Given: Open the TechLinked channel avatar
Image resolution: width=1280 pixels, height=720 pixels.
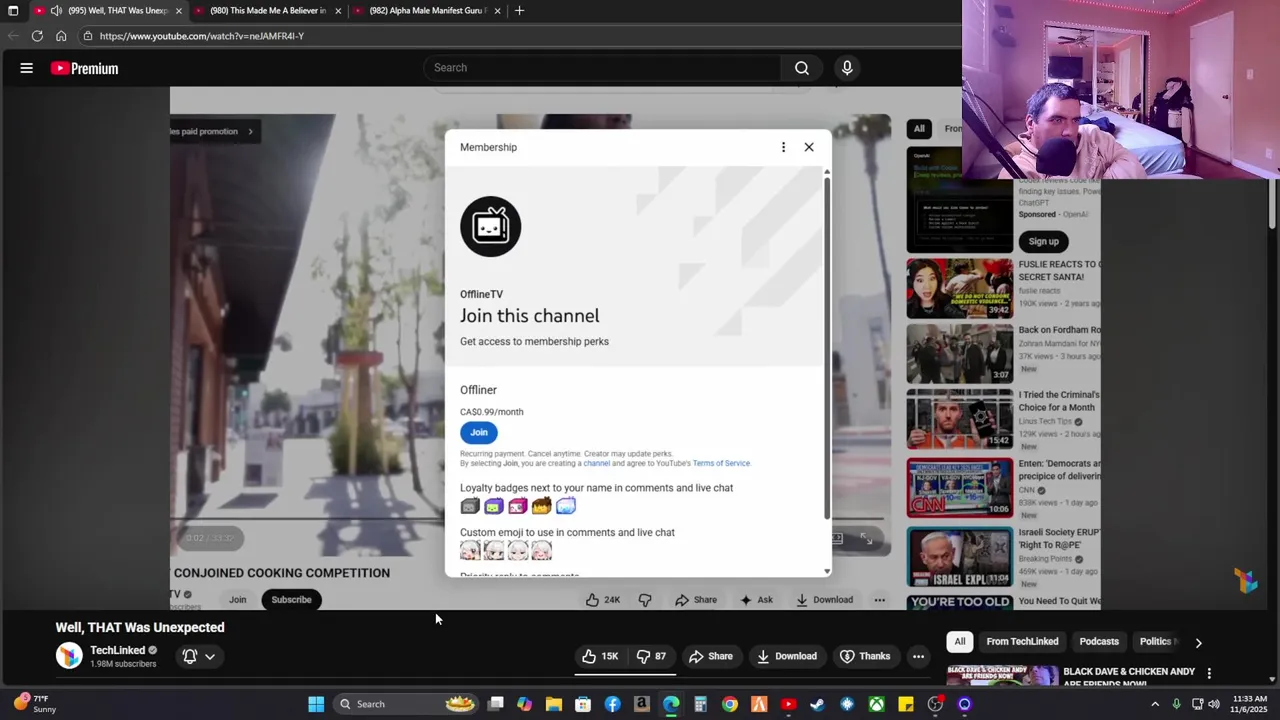Looking at the screenshot, I should (x=69, y=656).
